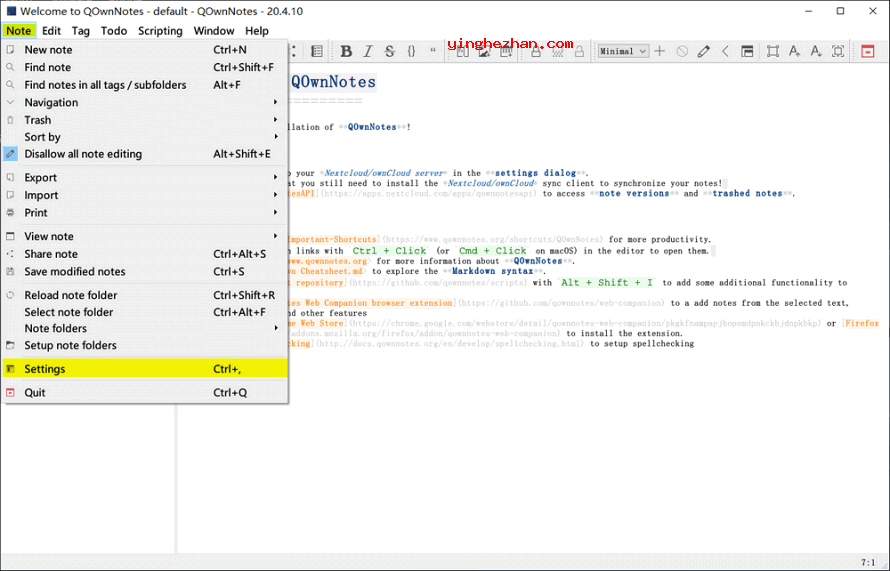
Task: Increase font size with the A-up icon
Action: pos(794,51)
